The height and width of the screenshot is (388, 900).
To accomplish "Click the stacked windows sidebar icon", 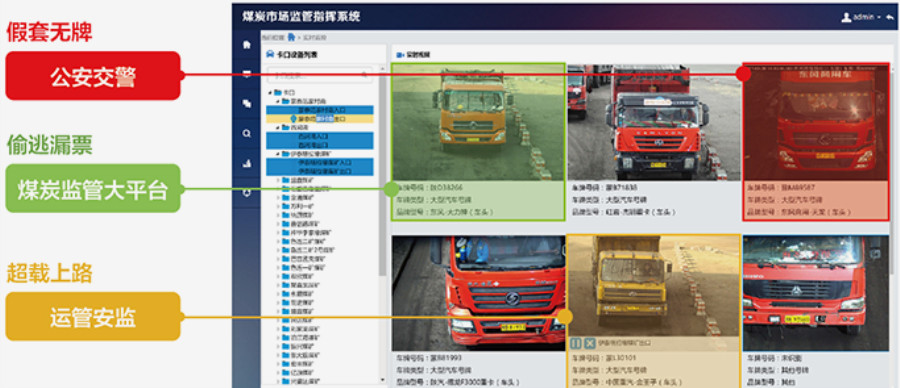I will coord(247,104).
